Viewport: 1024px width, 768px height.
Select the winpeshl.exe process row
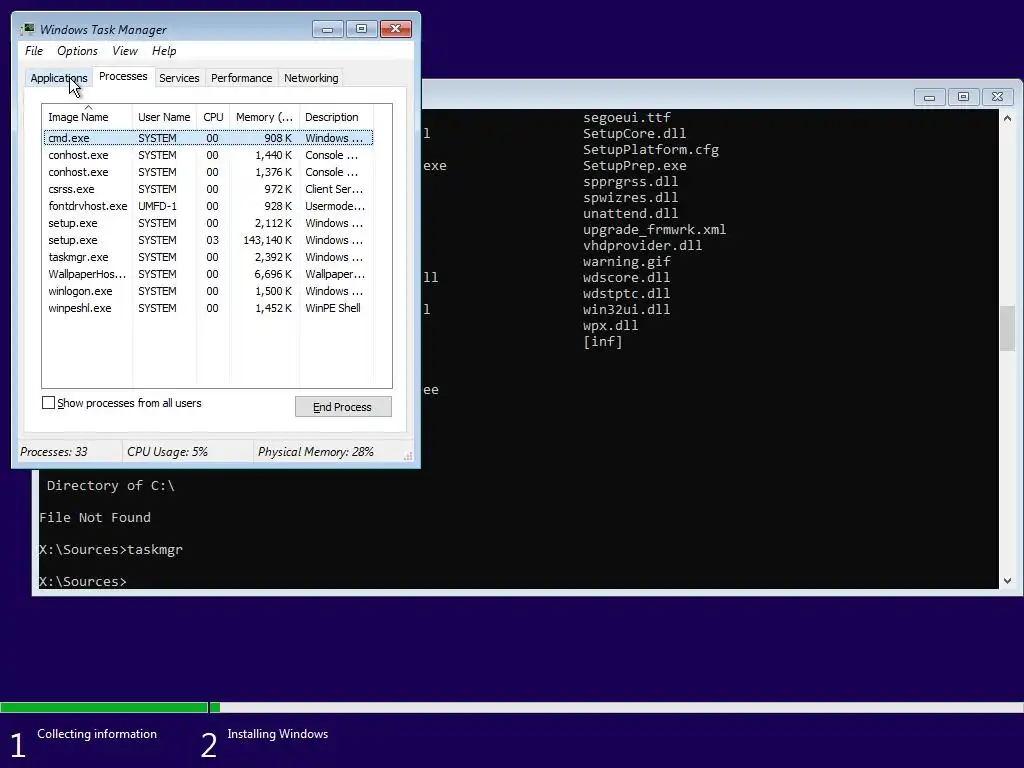pyautogui.click(x=208, y=308)
